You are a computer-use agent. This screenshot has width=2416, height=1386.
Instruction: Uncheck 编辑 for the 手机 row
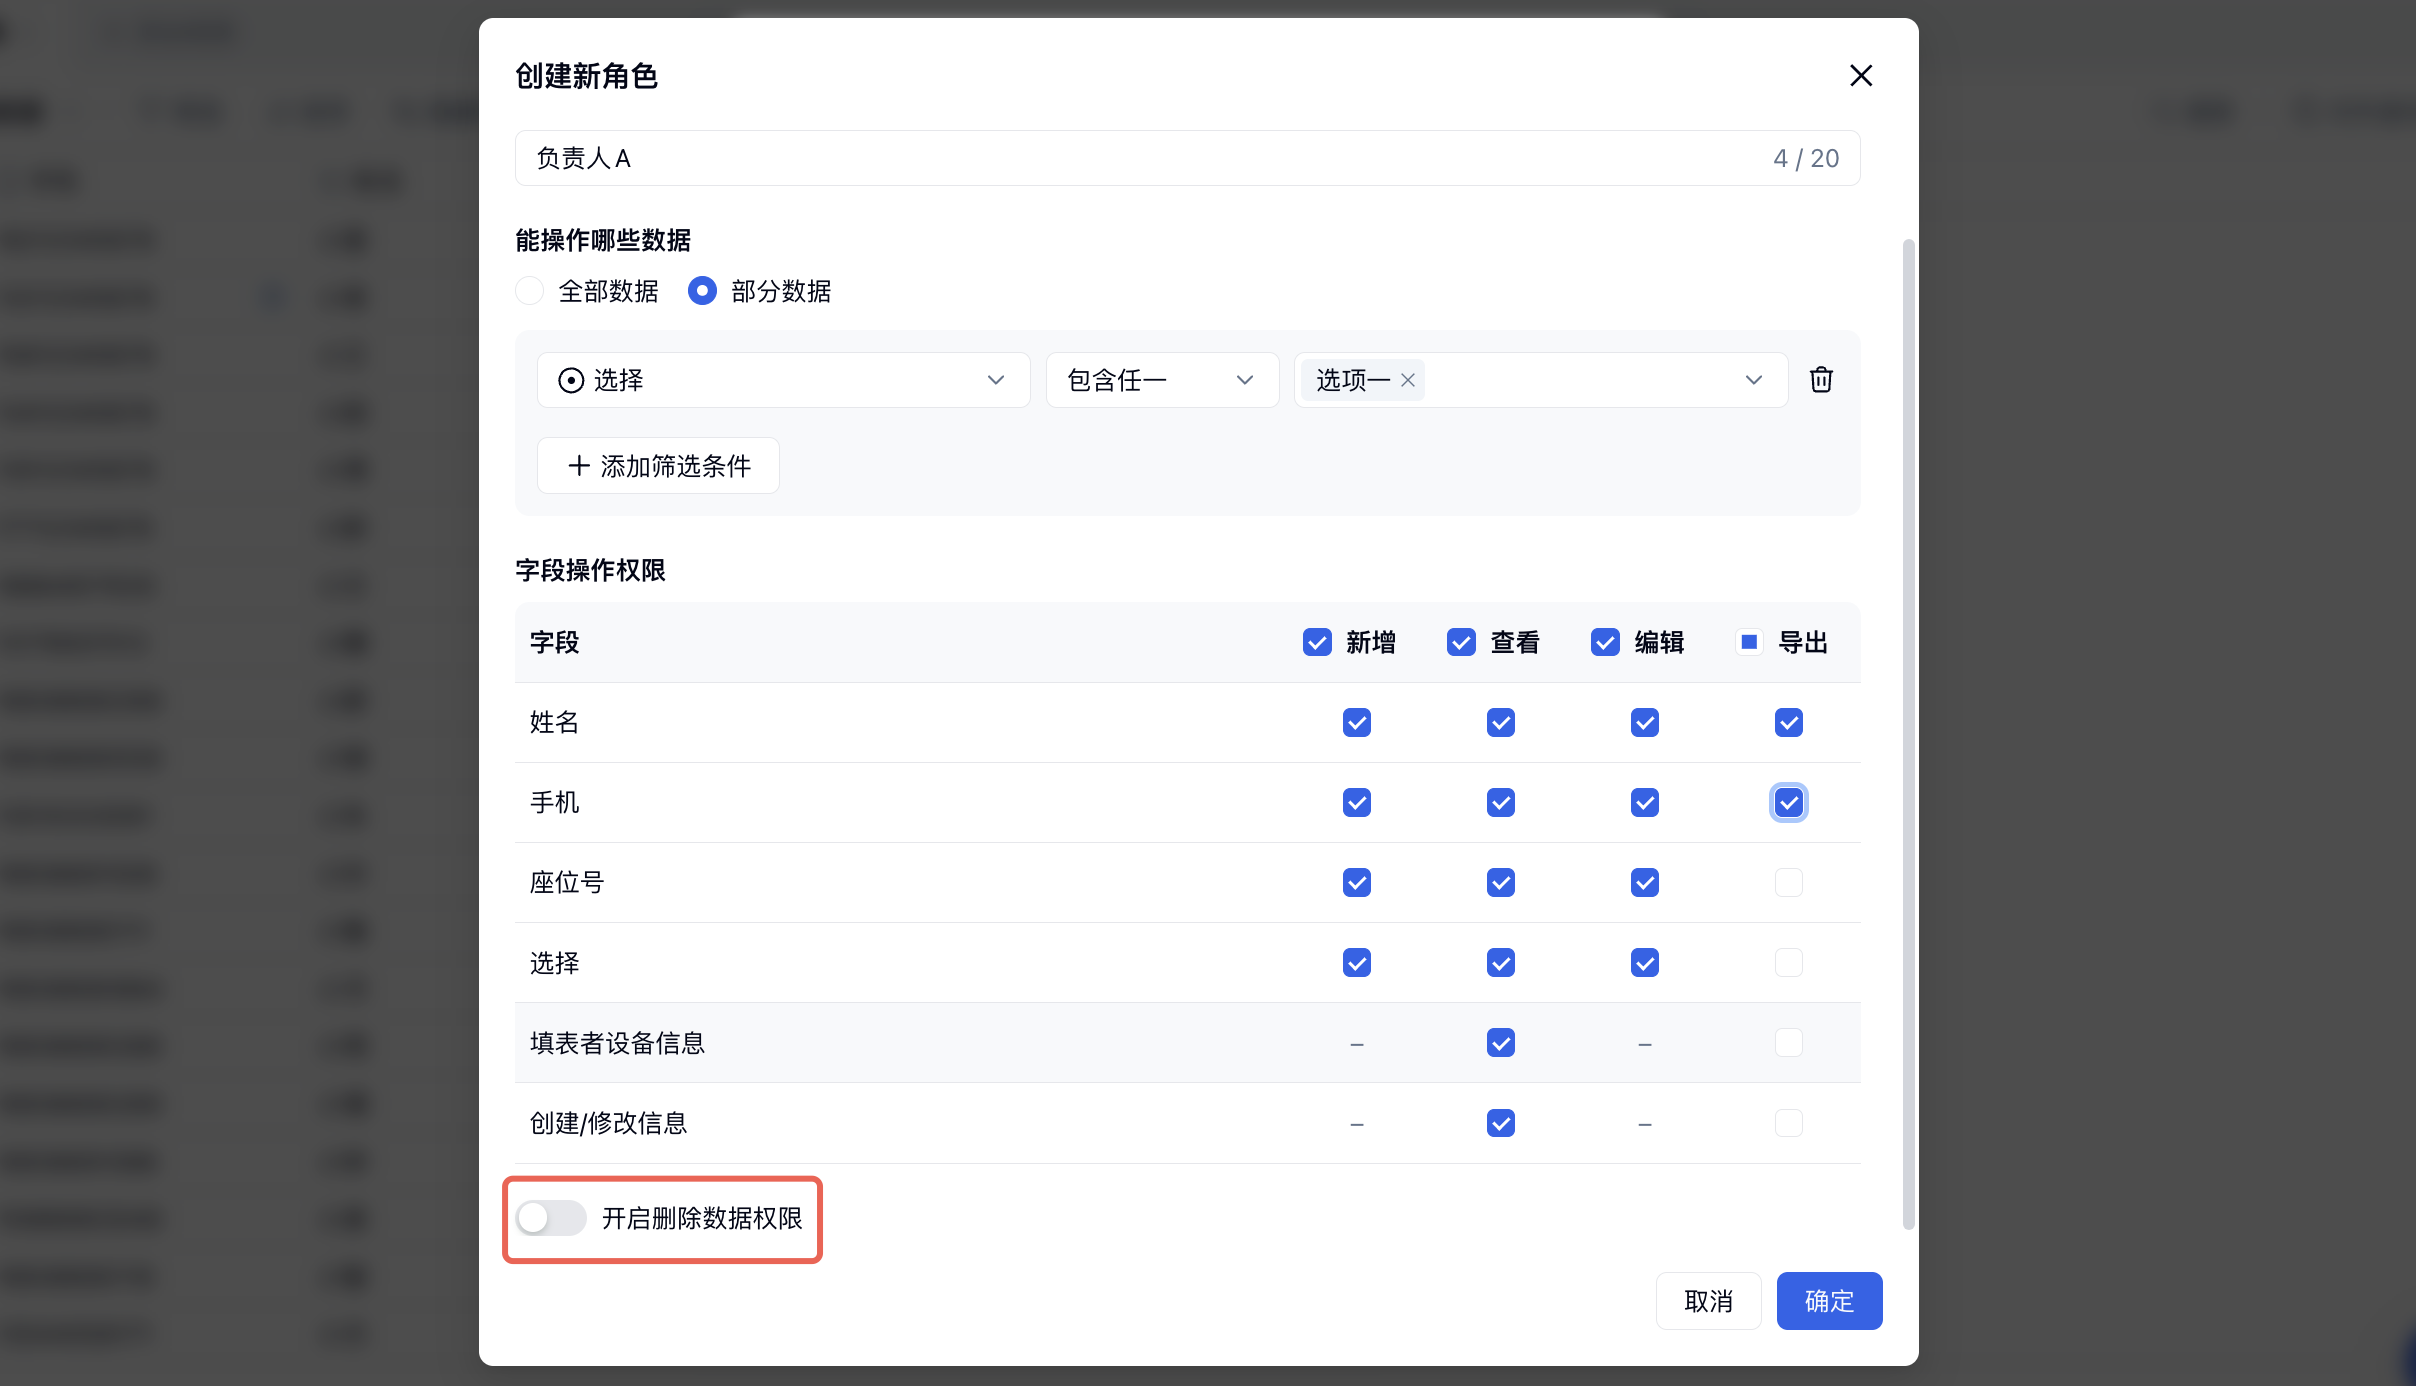pyautogui.click(x=1645, y=802)
